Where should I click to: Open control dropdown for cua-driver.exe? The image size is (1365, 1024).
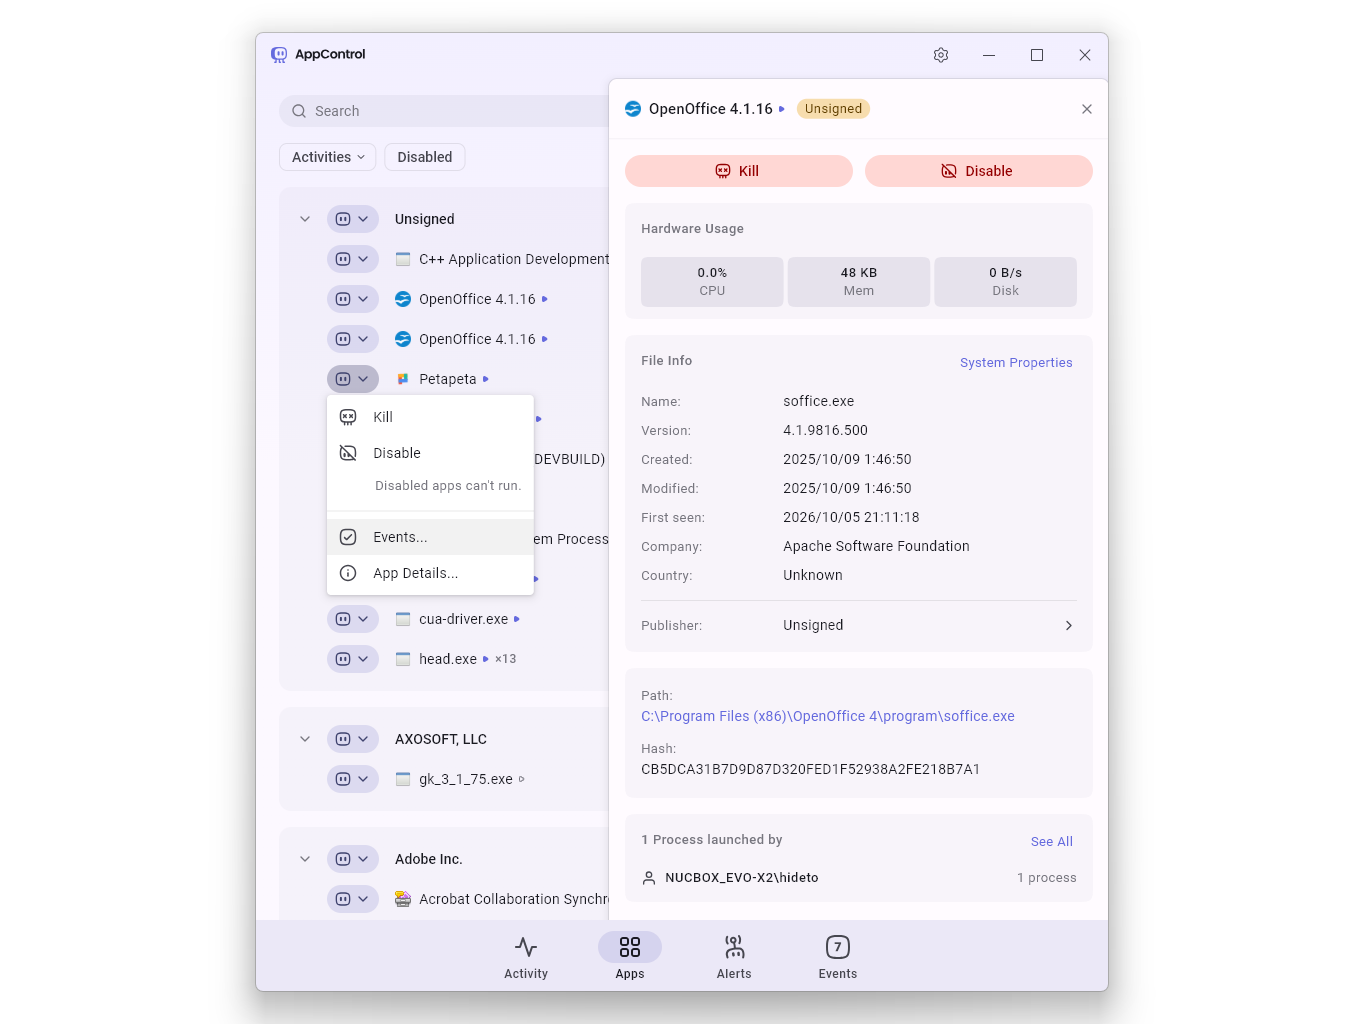coord(353,619)
